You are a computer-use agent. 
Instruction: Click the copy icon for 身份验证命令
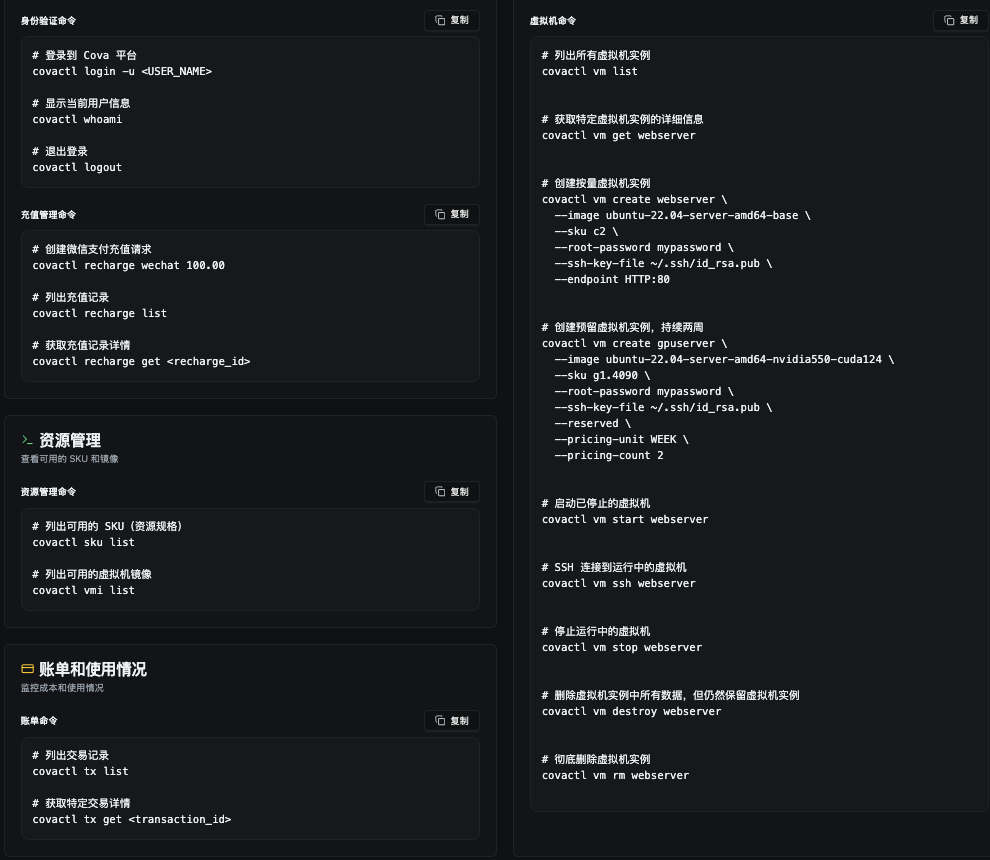[441, 20]
